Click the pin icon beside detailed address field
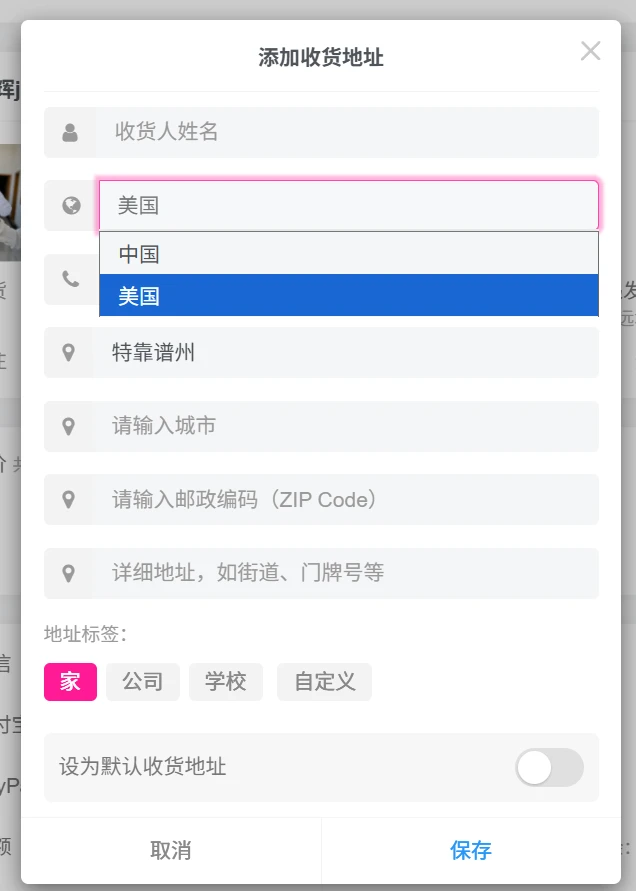Image resolution: width=636 pixels, height=891 pixels. [69, 573]
